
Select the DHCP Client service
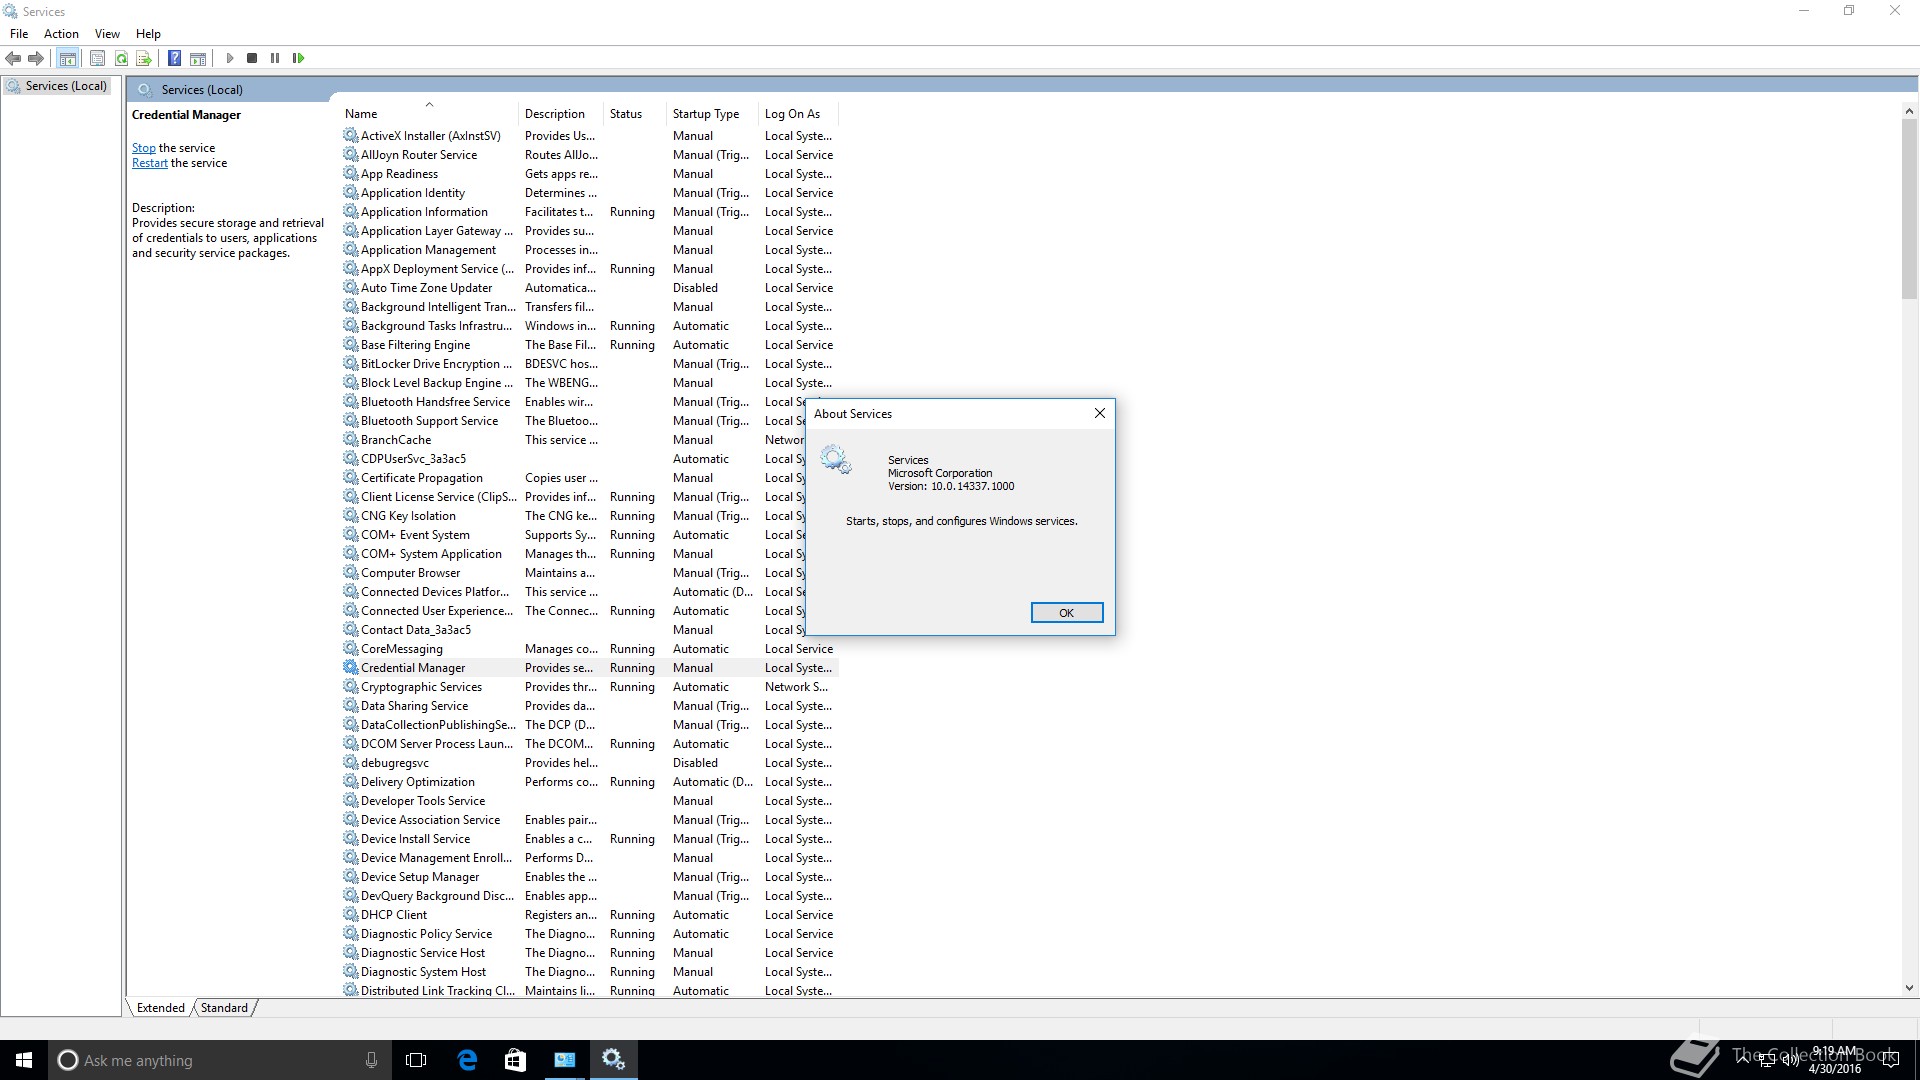(x=589, y=915)
